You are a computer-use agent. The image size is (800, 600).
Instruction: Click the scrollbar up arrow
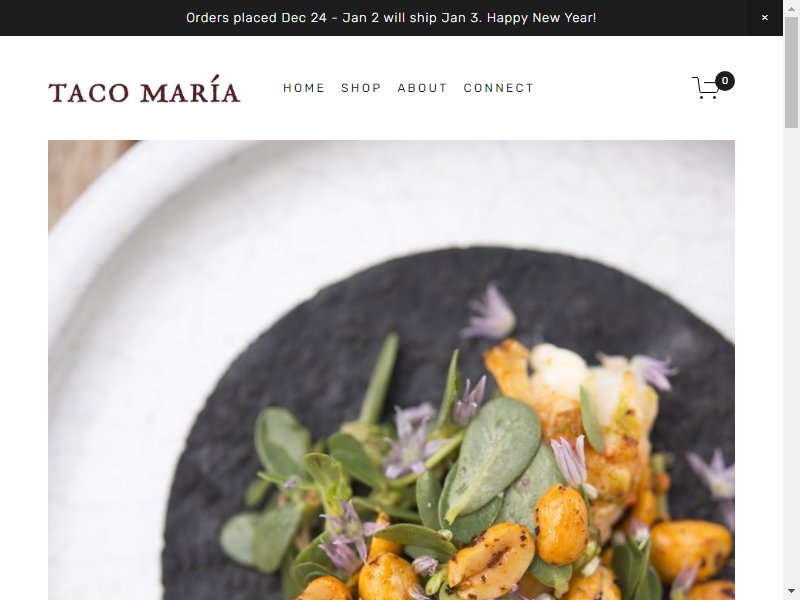click(791, 7)
